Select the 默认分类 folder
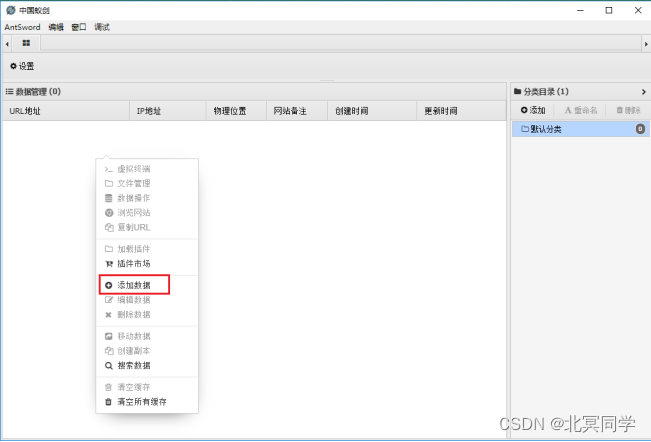The height and width of the screenshot is (442, 651). point(580,129)
